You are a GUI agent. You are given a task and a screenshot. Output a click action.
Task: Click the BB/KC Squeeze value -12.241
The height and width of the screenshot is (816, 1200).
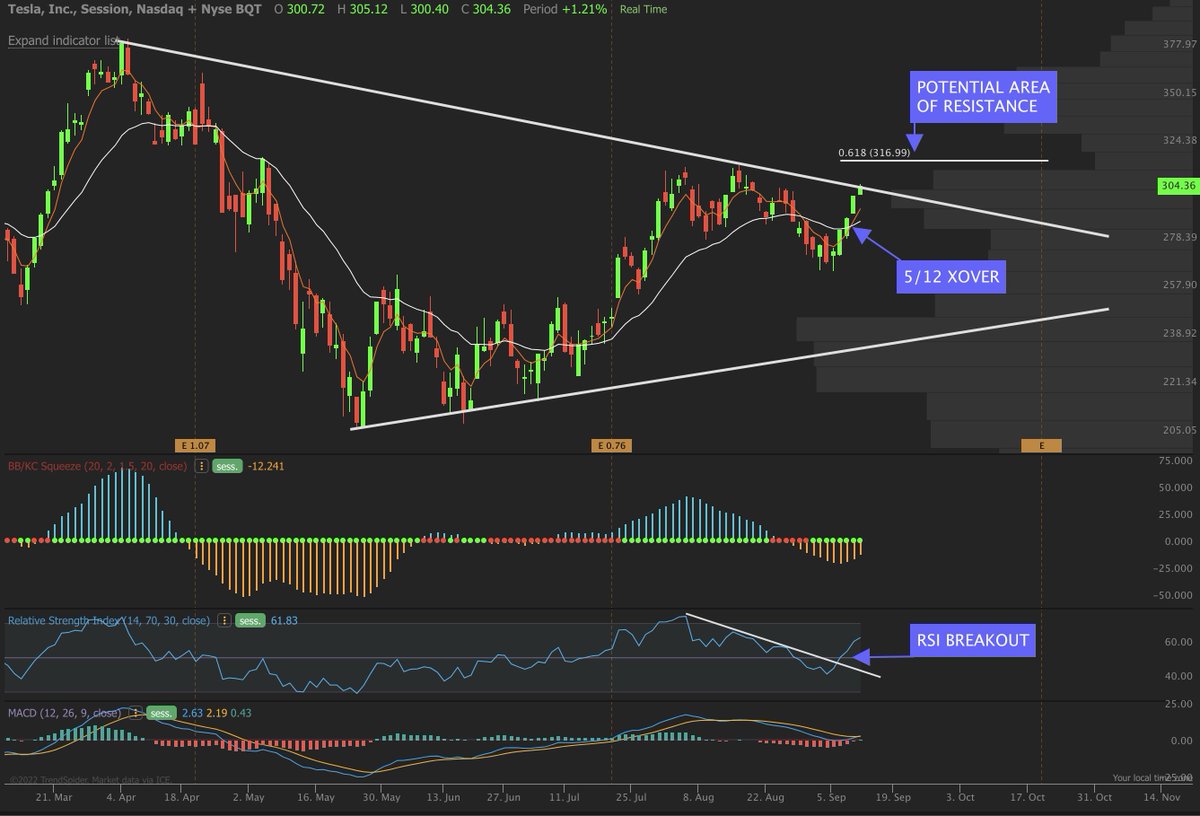pos(267,466)
